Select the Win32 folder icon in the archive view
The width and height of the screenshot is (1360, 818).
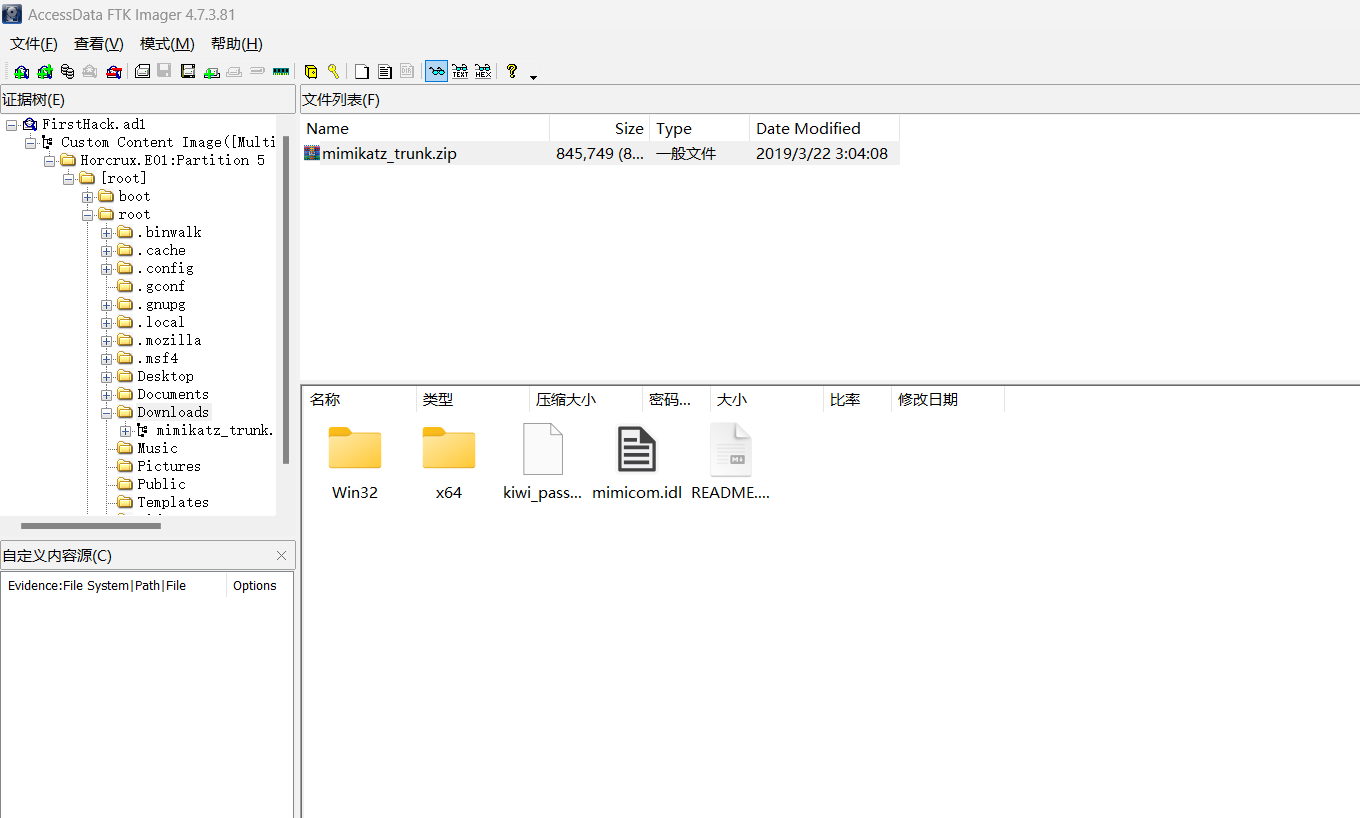[x=355, y=448]
